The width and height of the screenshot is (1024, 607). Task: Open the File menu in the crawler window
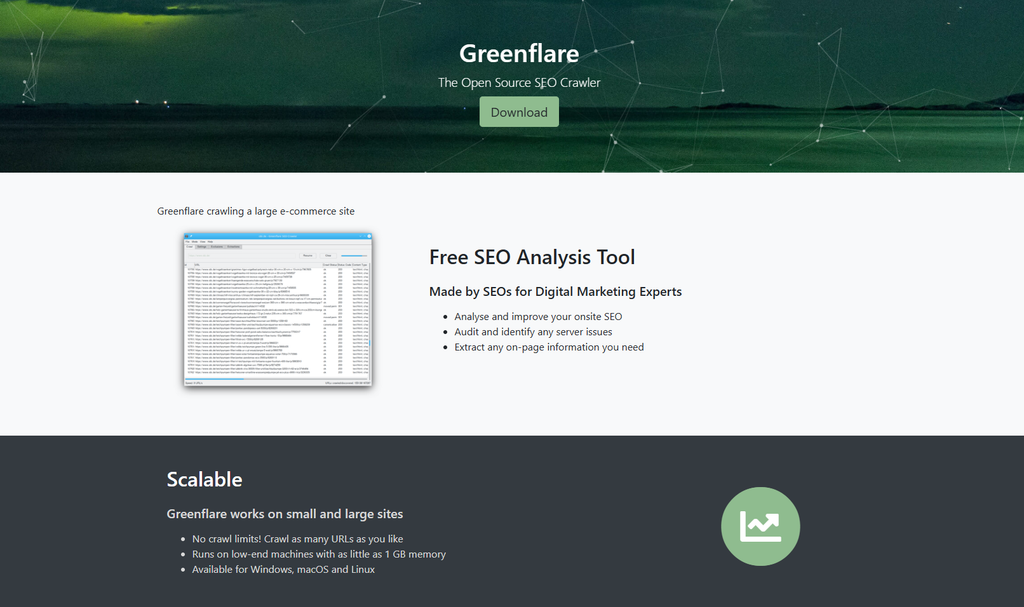[187, 242]
